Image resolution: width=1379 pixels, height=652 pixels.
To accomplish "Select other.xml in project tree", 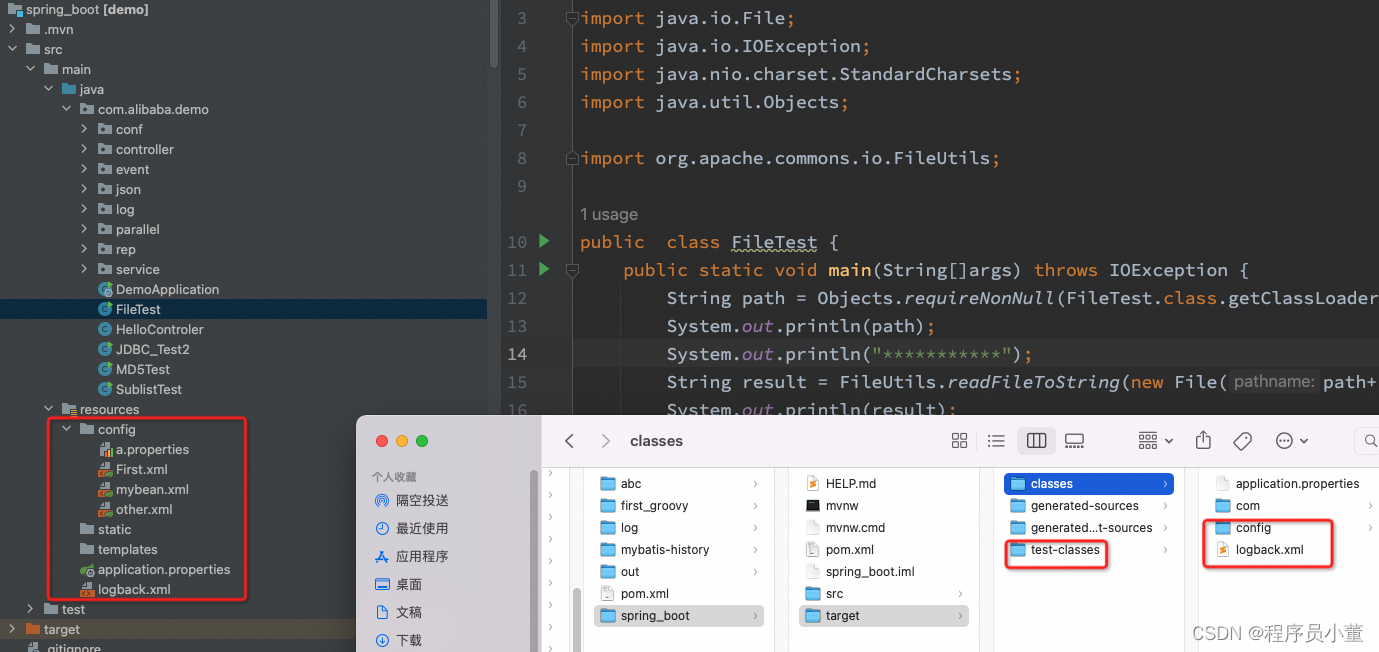I will 144,509.
